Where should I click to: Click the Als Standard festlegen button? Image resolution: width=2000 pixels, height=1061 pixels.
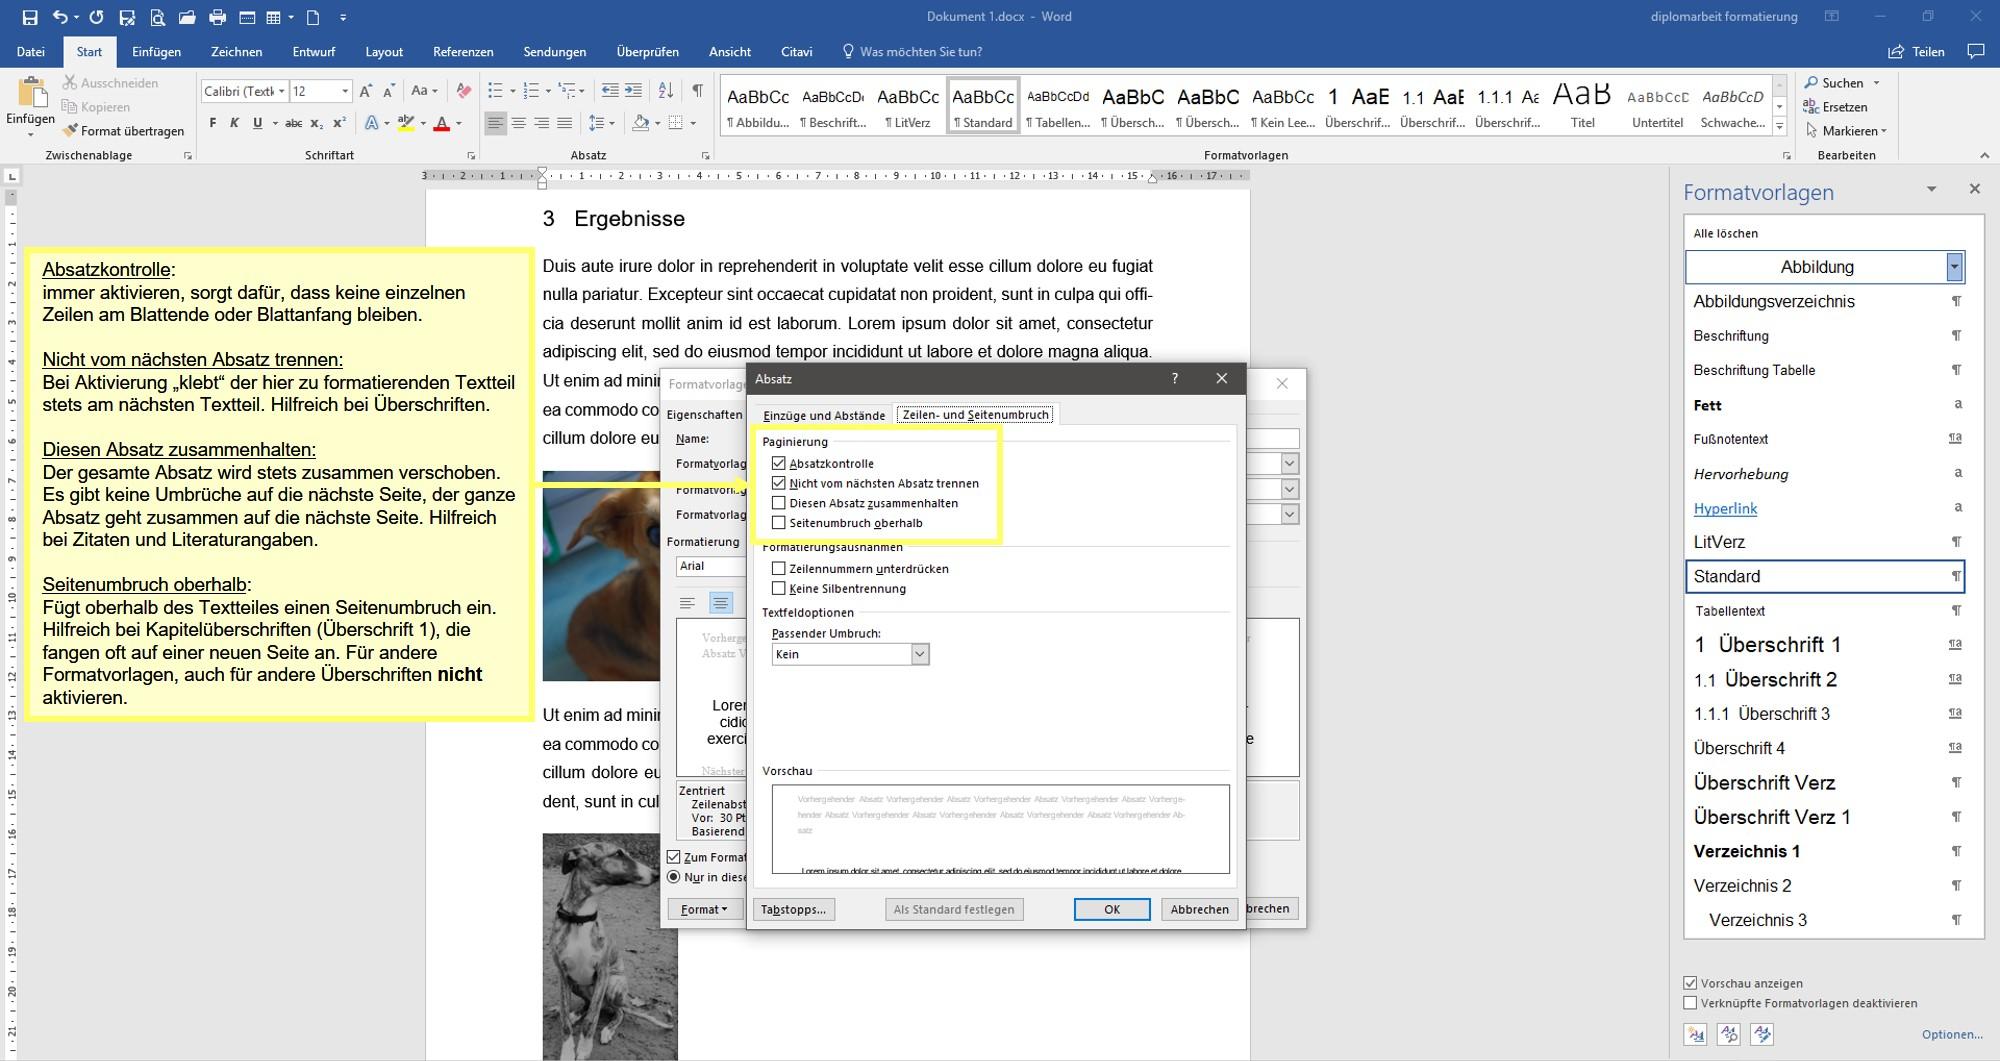tap(953, 909)
